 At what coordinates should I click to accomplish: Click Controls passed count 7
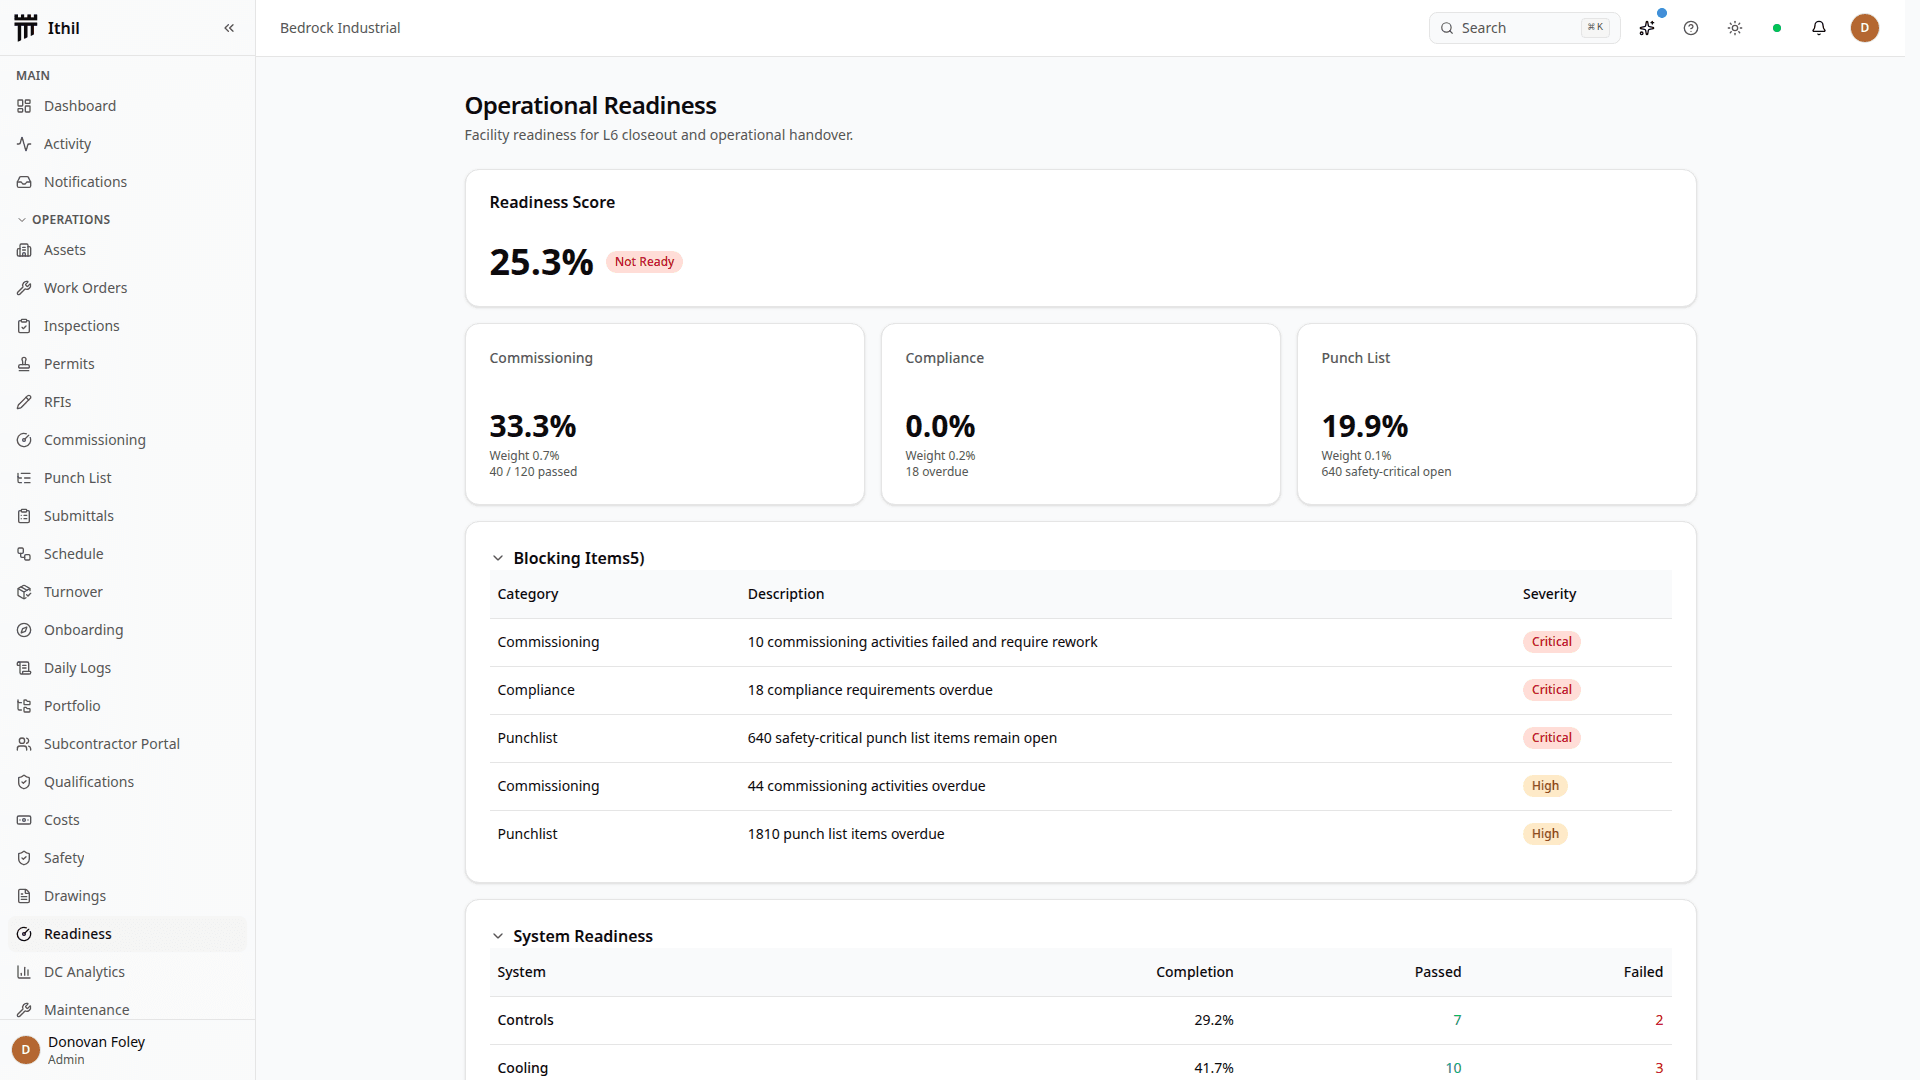coord(1457,1020)
